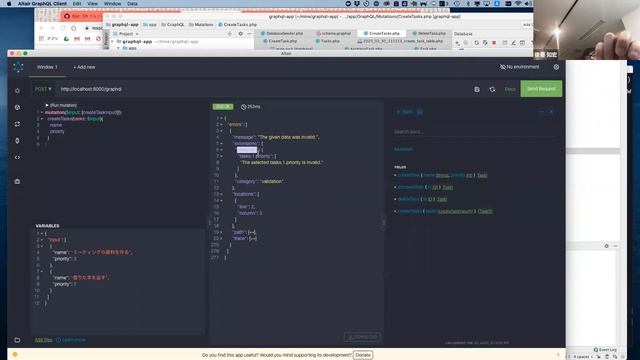Open the Window menu in the menu bar

[112, 4]
